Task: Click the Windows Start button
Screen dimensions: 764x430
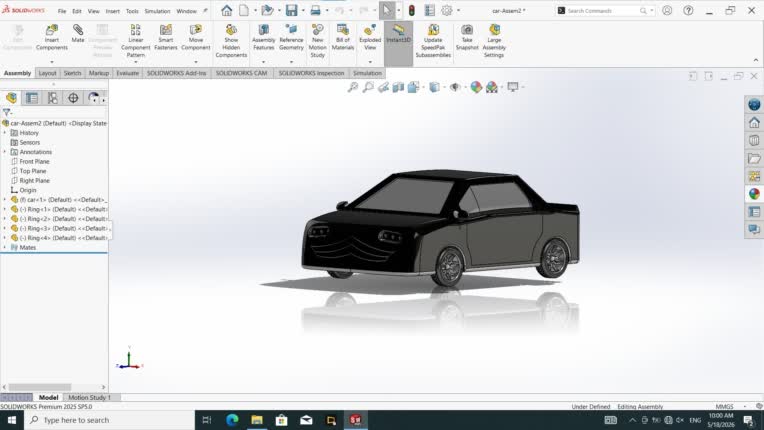Action: point(12,420)
